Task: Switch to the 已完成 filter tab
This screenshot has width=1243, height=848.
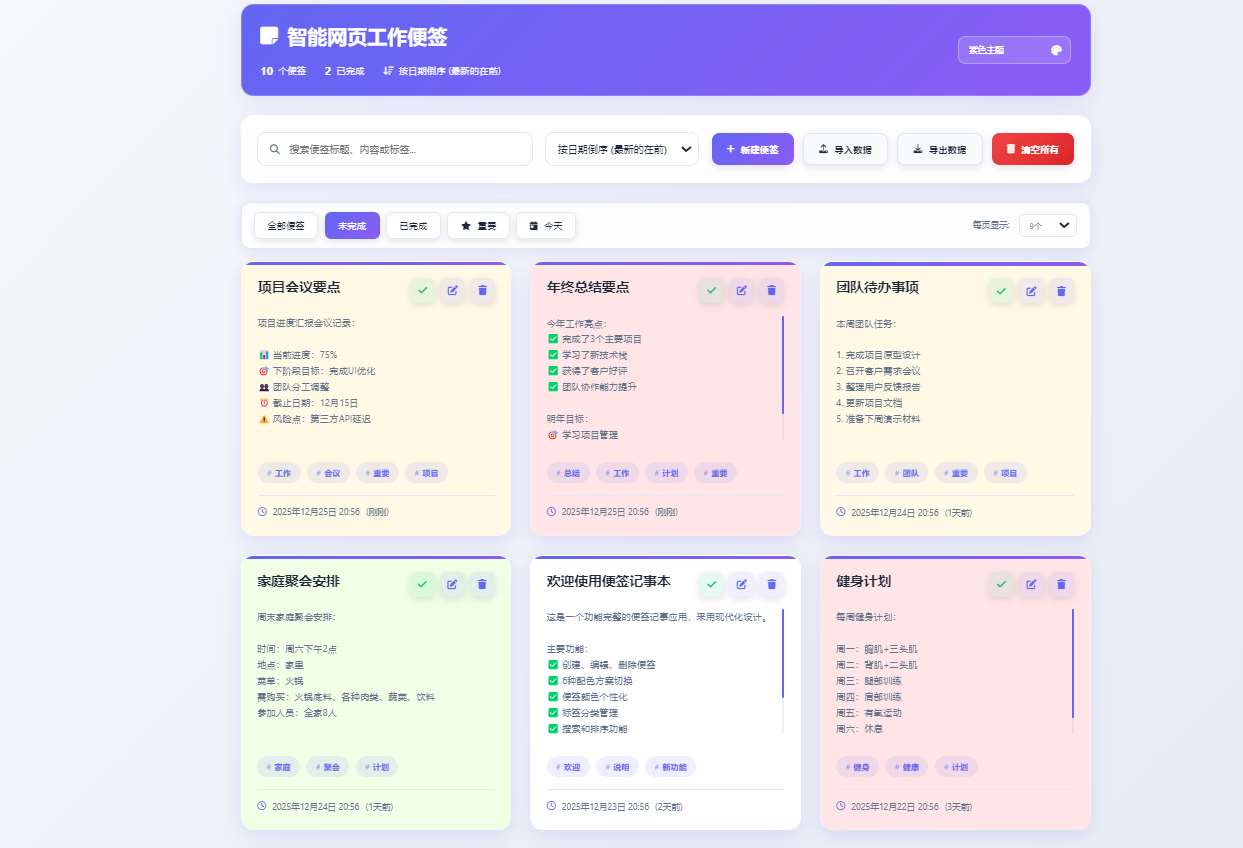Action: pos(413,225)
